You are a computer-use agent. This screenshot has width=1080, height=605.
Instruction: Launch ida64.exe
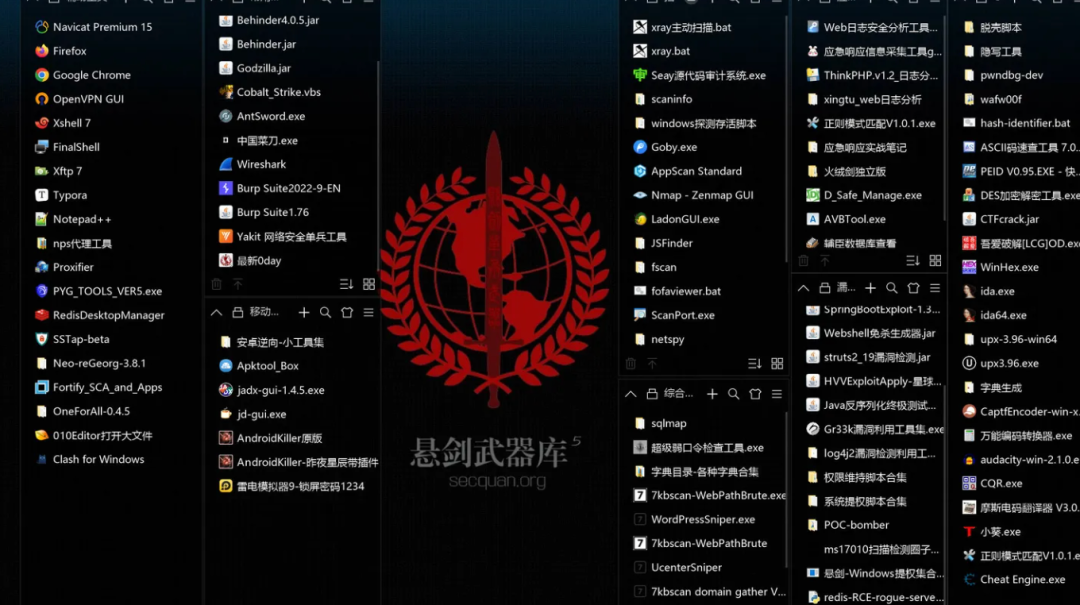[994, 316]
